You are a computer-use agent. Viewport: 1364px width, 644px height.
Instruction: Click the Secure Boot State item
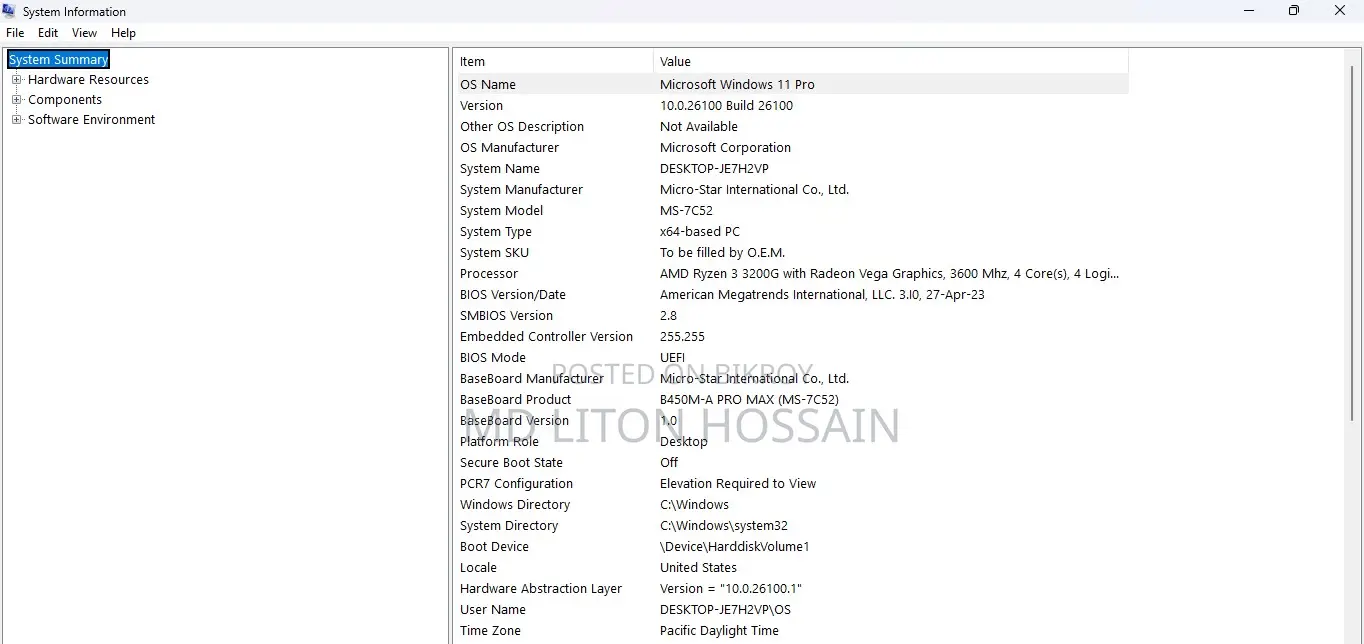click(511, 463)
